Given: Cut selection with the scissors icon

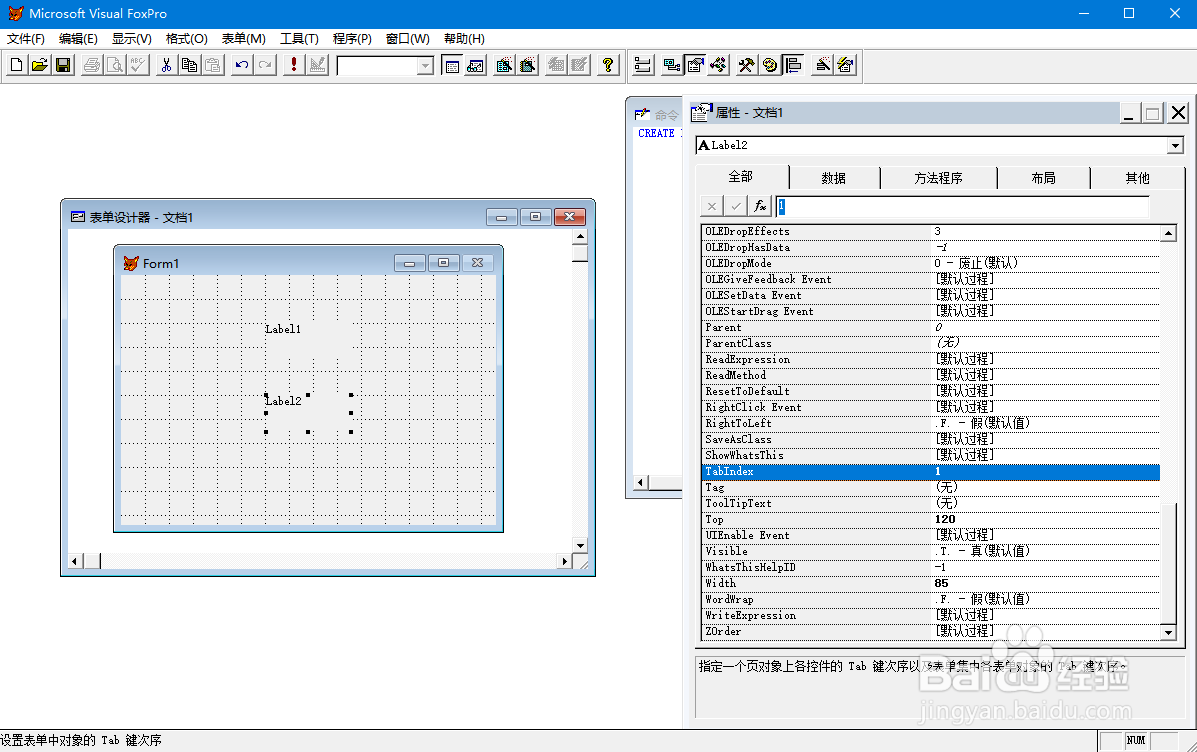Looking at the screenshot, I should click(166, 65).
